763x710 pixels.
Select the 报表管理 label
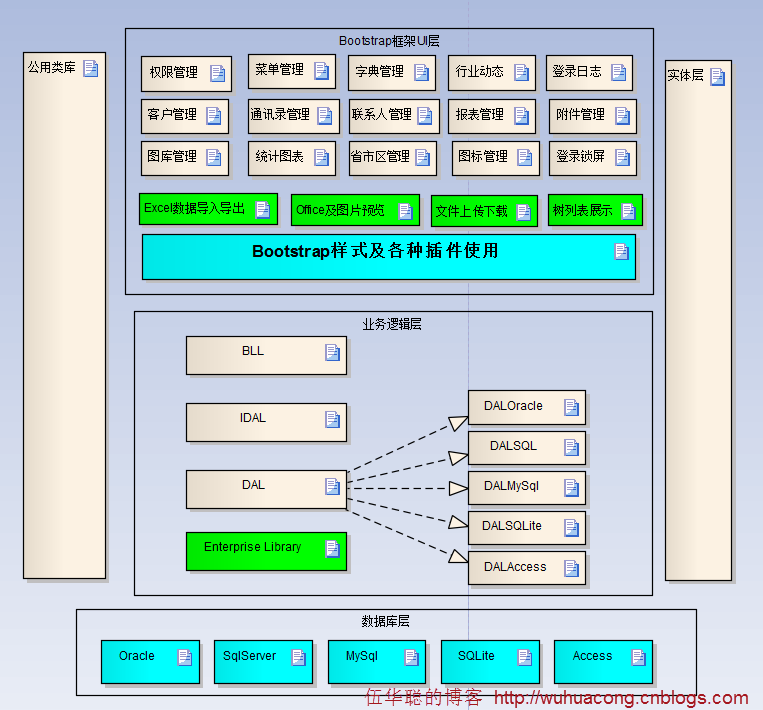pos(480,115)
